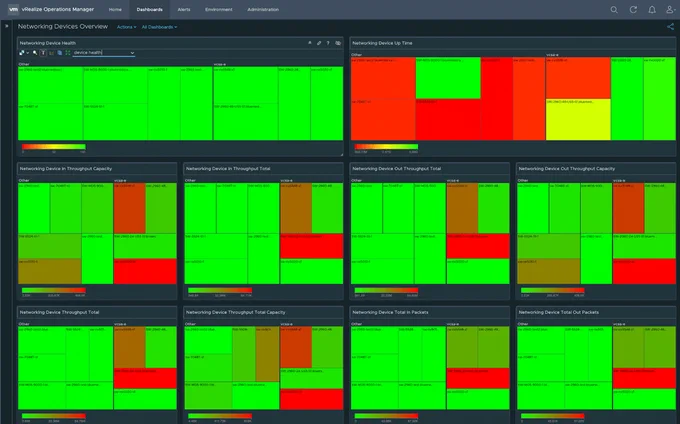
Task: Select the bright red cell in Total Out Packets treemap
Action: point(644,378)
